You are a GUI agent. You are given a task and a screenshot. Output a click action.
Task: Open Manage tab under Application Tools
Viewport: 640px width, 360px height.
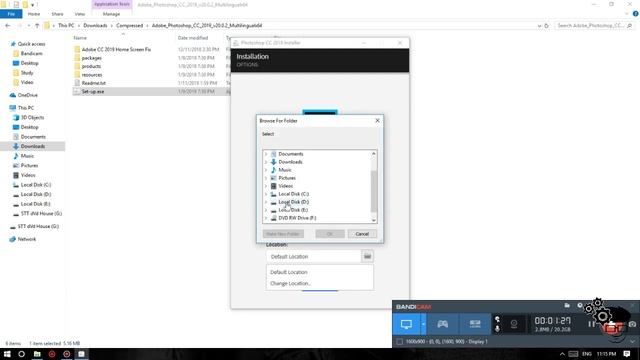tap(111, 14)
